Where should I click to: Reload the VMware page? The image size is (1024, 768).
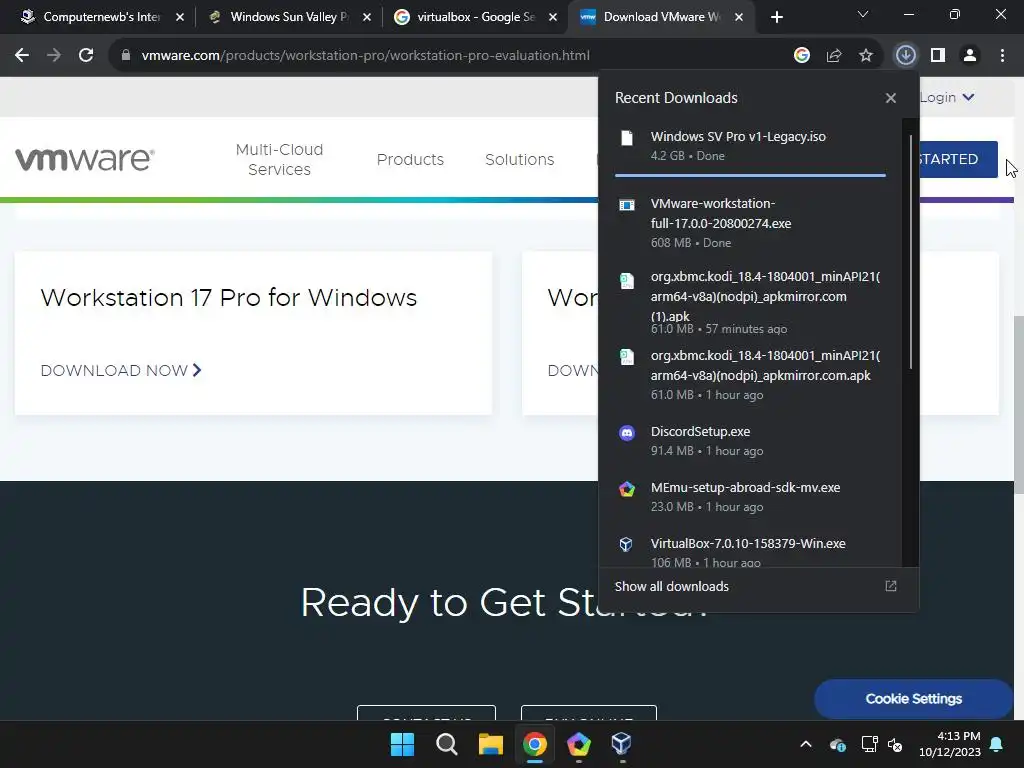pyautogui.click(x=86, y=56)
